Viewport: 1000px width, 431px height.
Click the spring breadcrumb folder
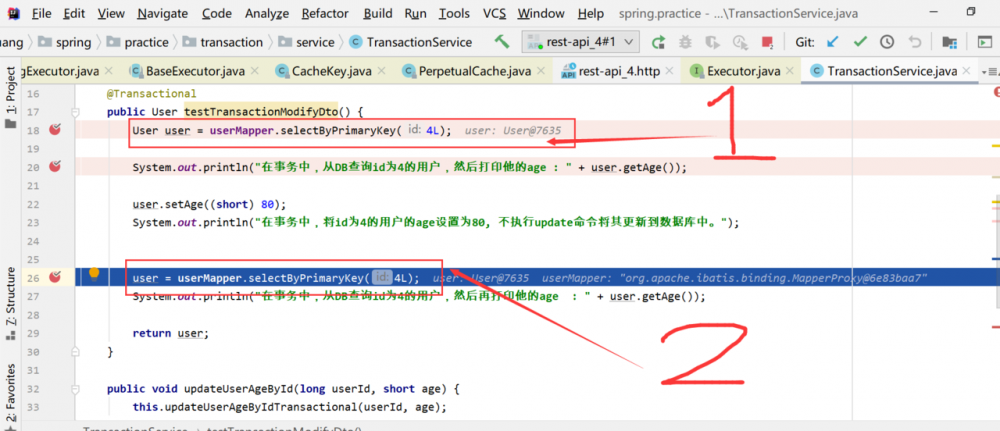pos(64,42)
